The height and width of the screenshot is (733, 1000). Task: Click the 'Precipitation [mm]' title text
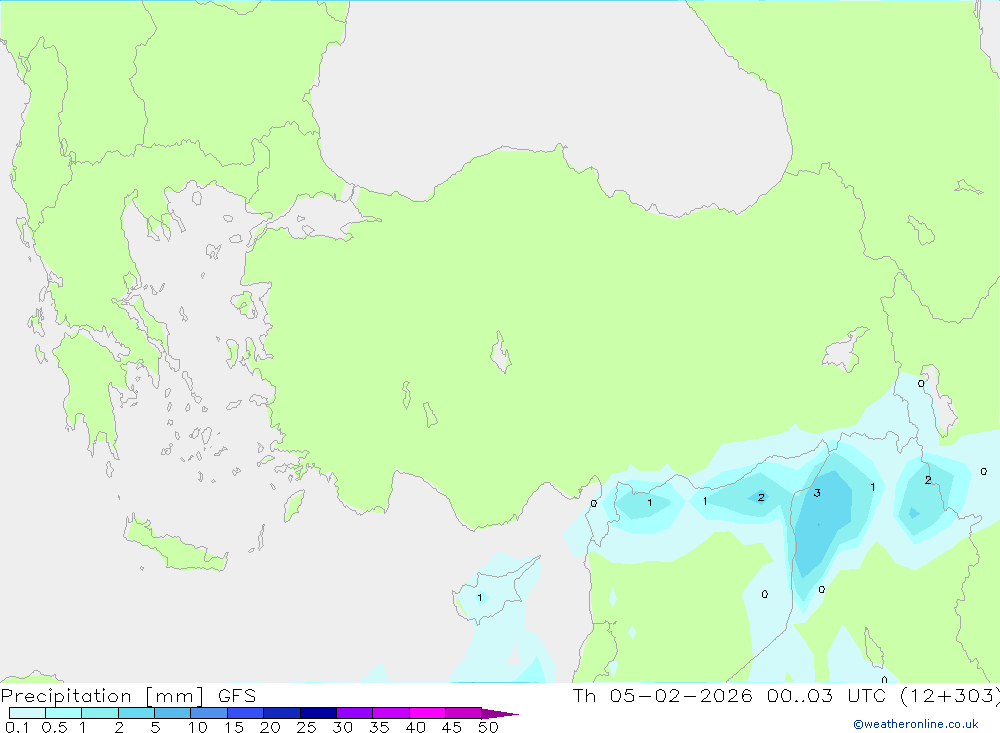(x=103, y=696)
